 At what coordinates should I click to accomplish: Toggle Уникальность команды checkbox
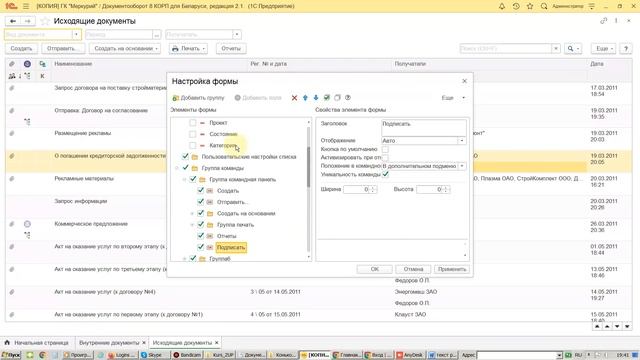tap(385, 174)
